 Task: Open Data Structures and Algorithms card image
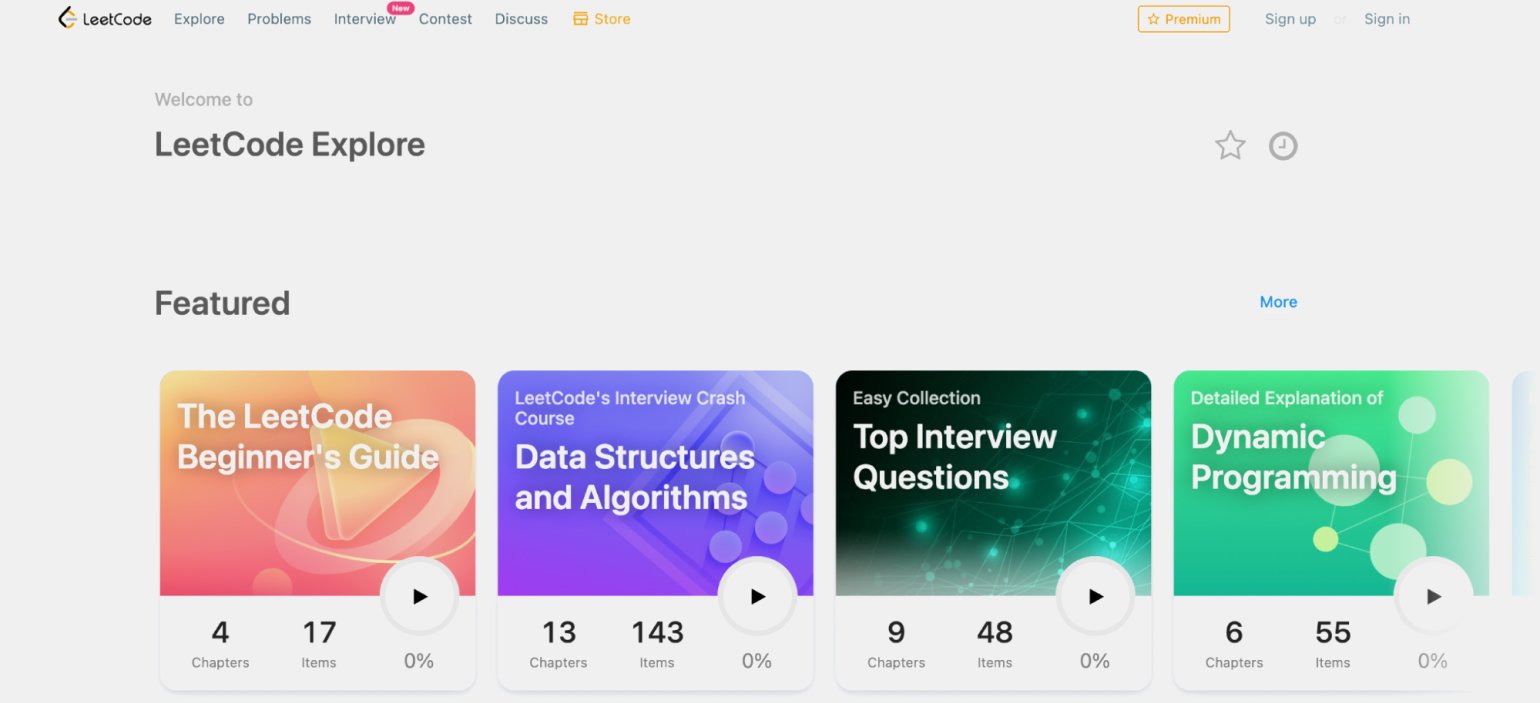point(655,483)
